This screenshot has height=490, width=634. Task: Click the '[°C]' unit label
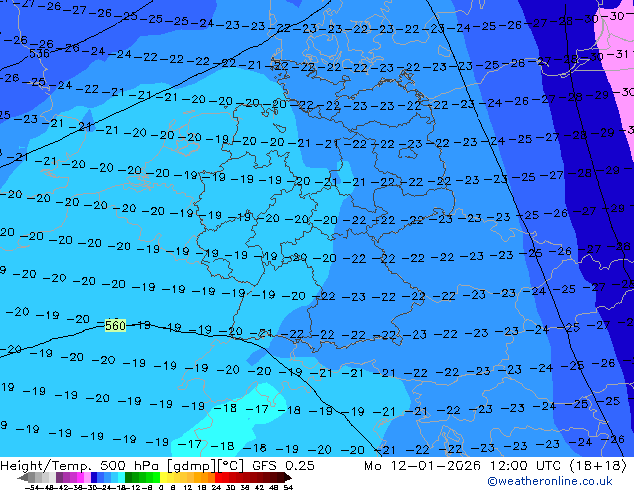(x=231, y=466)
